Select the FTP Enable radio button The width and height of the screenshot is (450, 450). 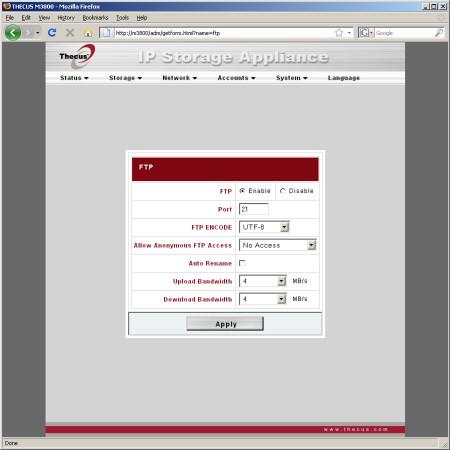(x=242, y=191)
